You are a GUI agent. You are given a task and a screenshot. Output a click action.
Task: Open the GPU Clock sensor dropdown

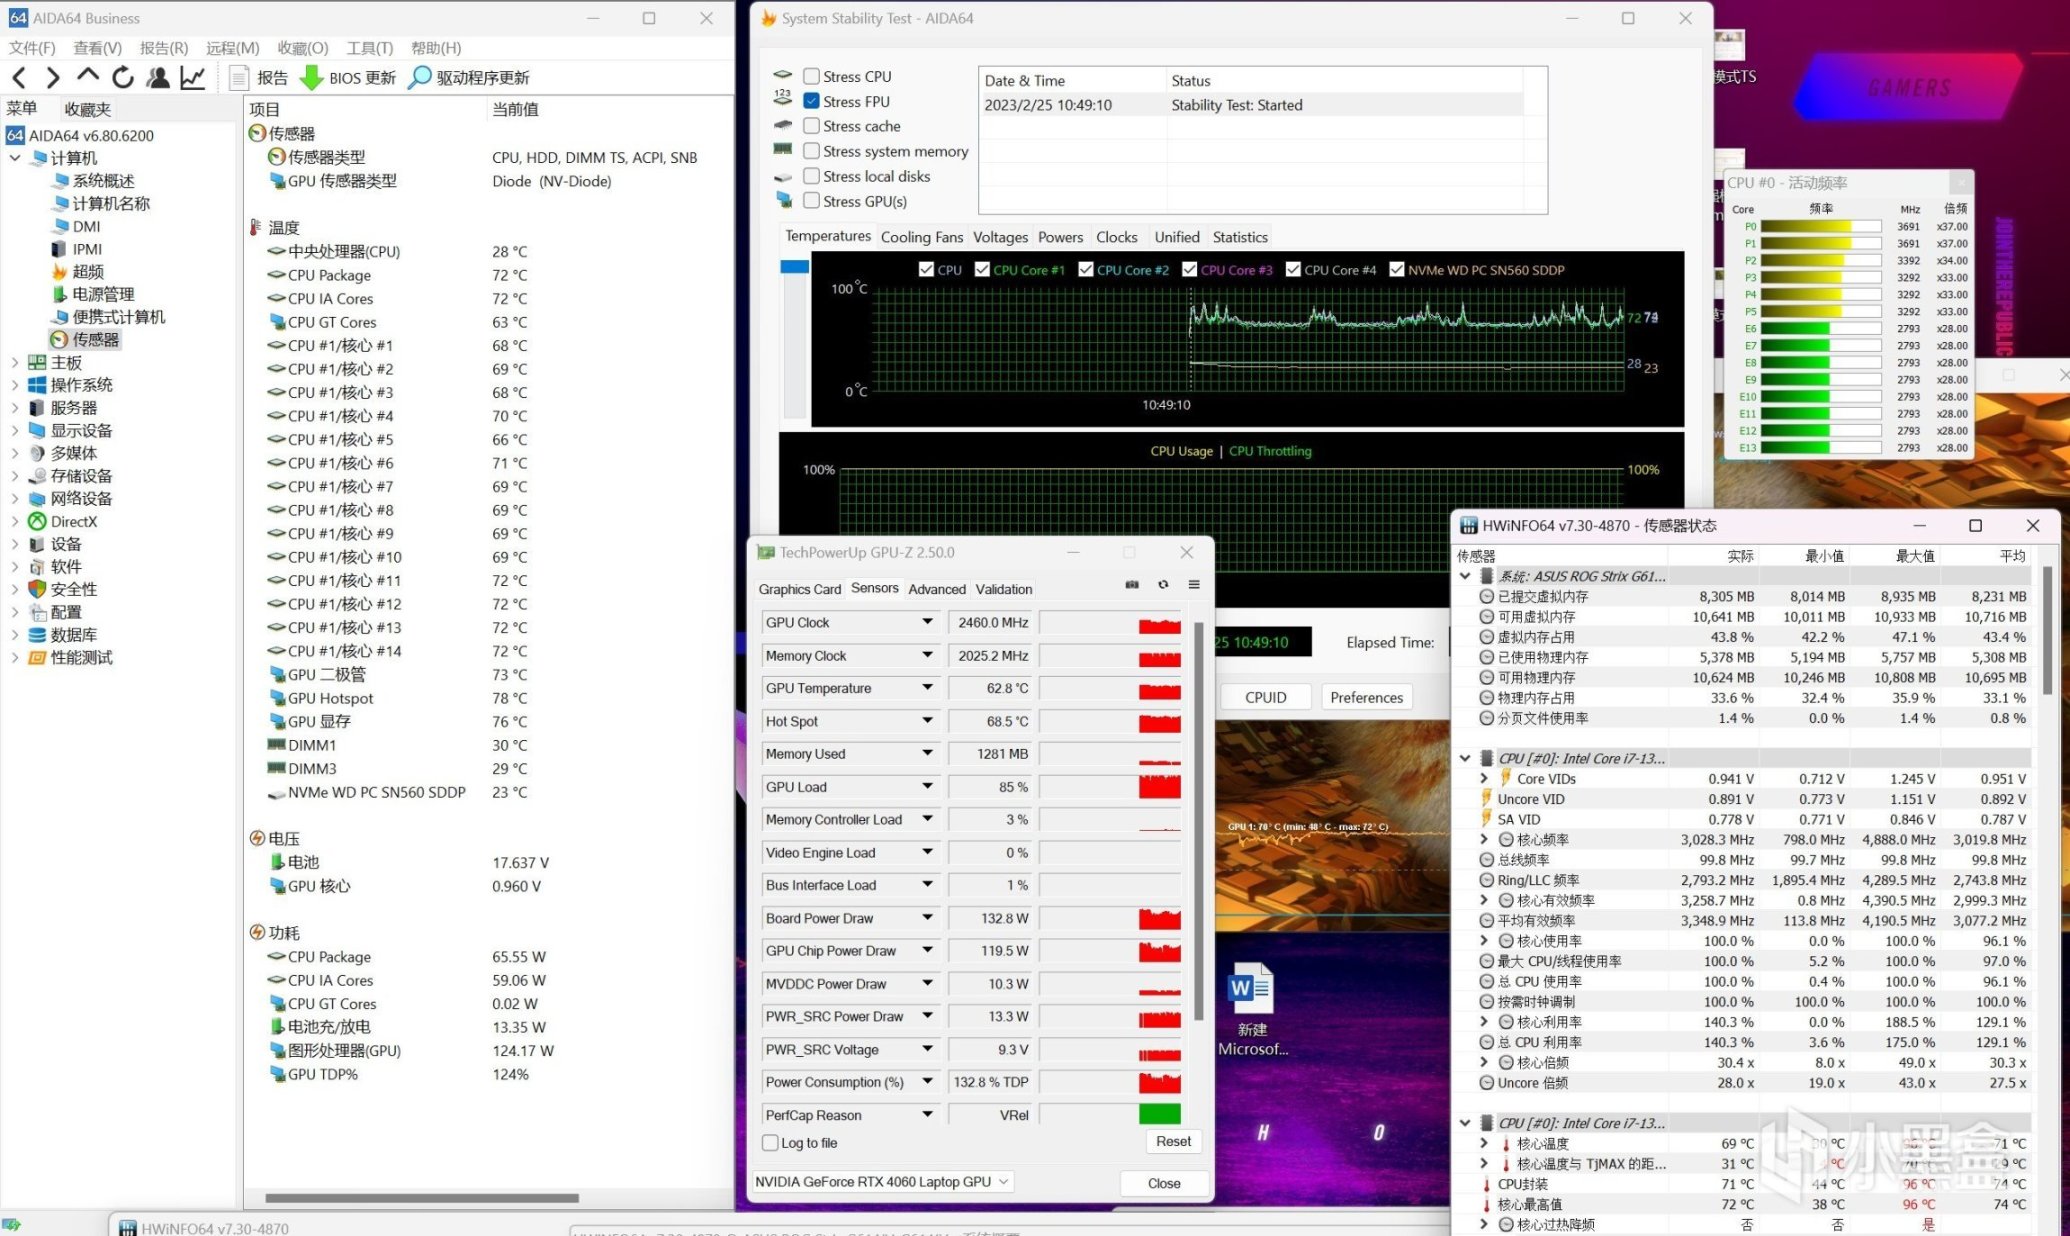[x=927, y=622]
